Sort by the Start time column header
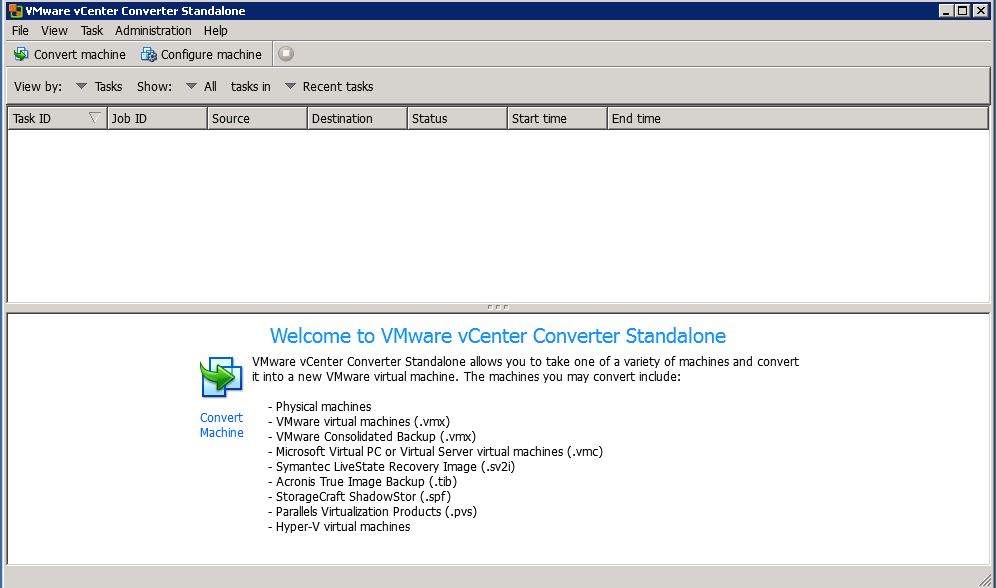 pos(557,119)
